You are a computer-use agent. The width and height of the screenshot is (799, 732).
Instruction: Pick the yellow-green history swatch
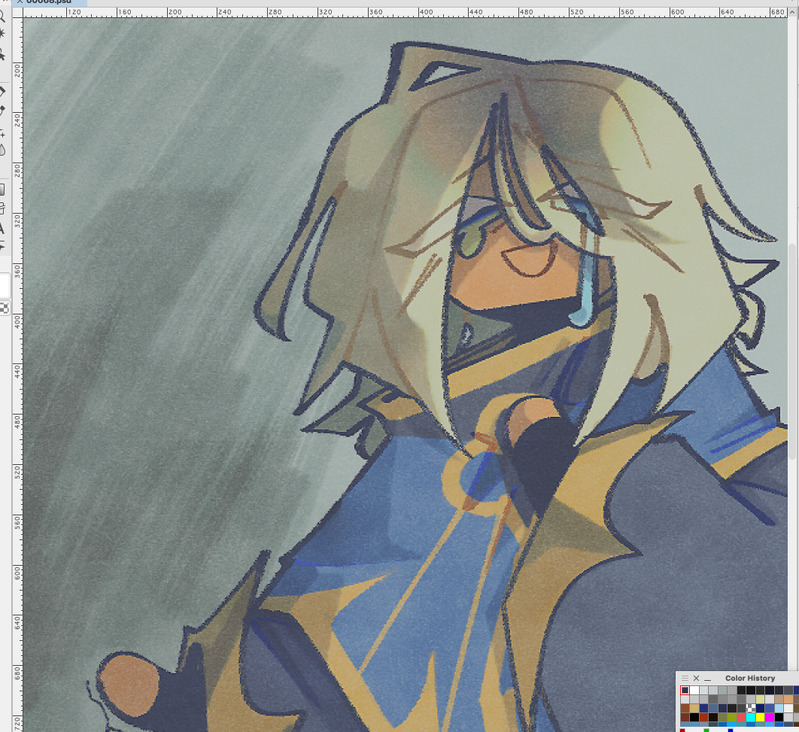pyautogui.click(x=732, y=717)
